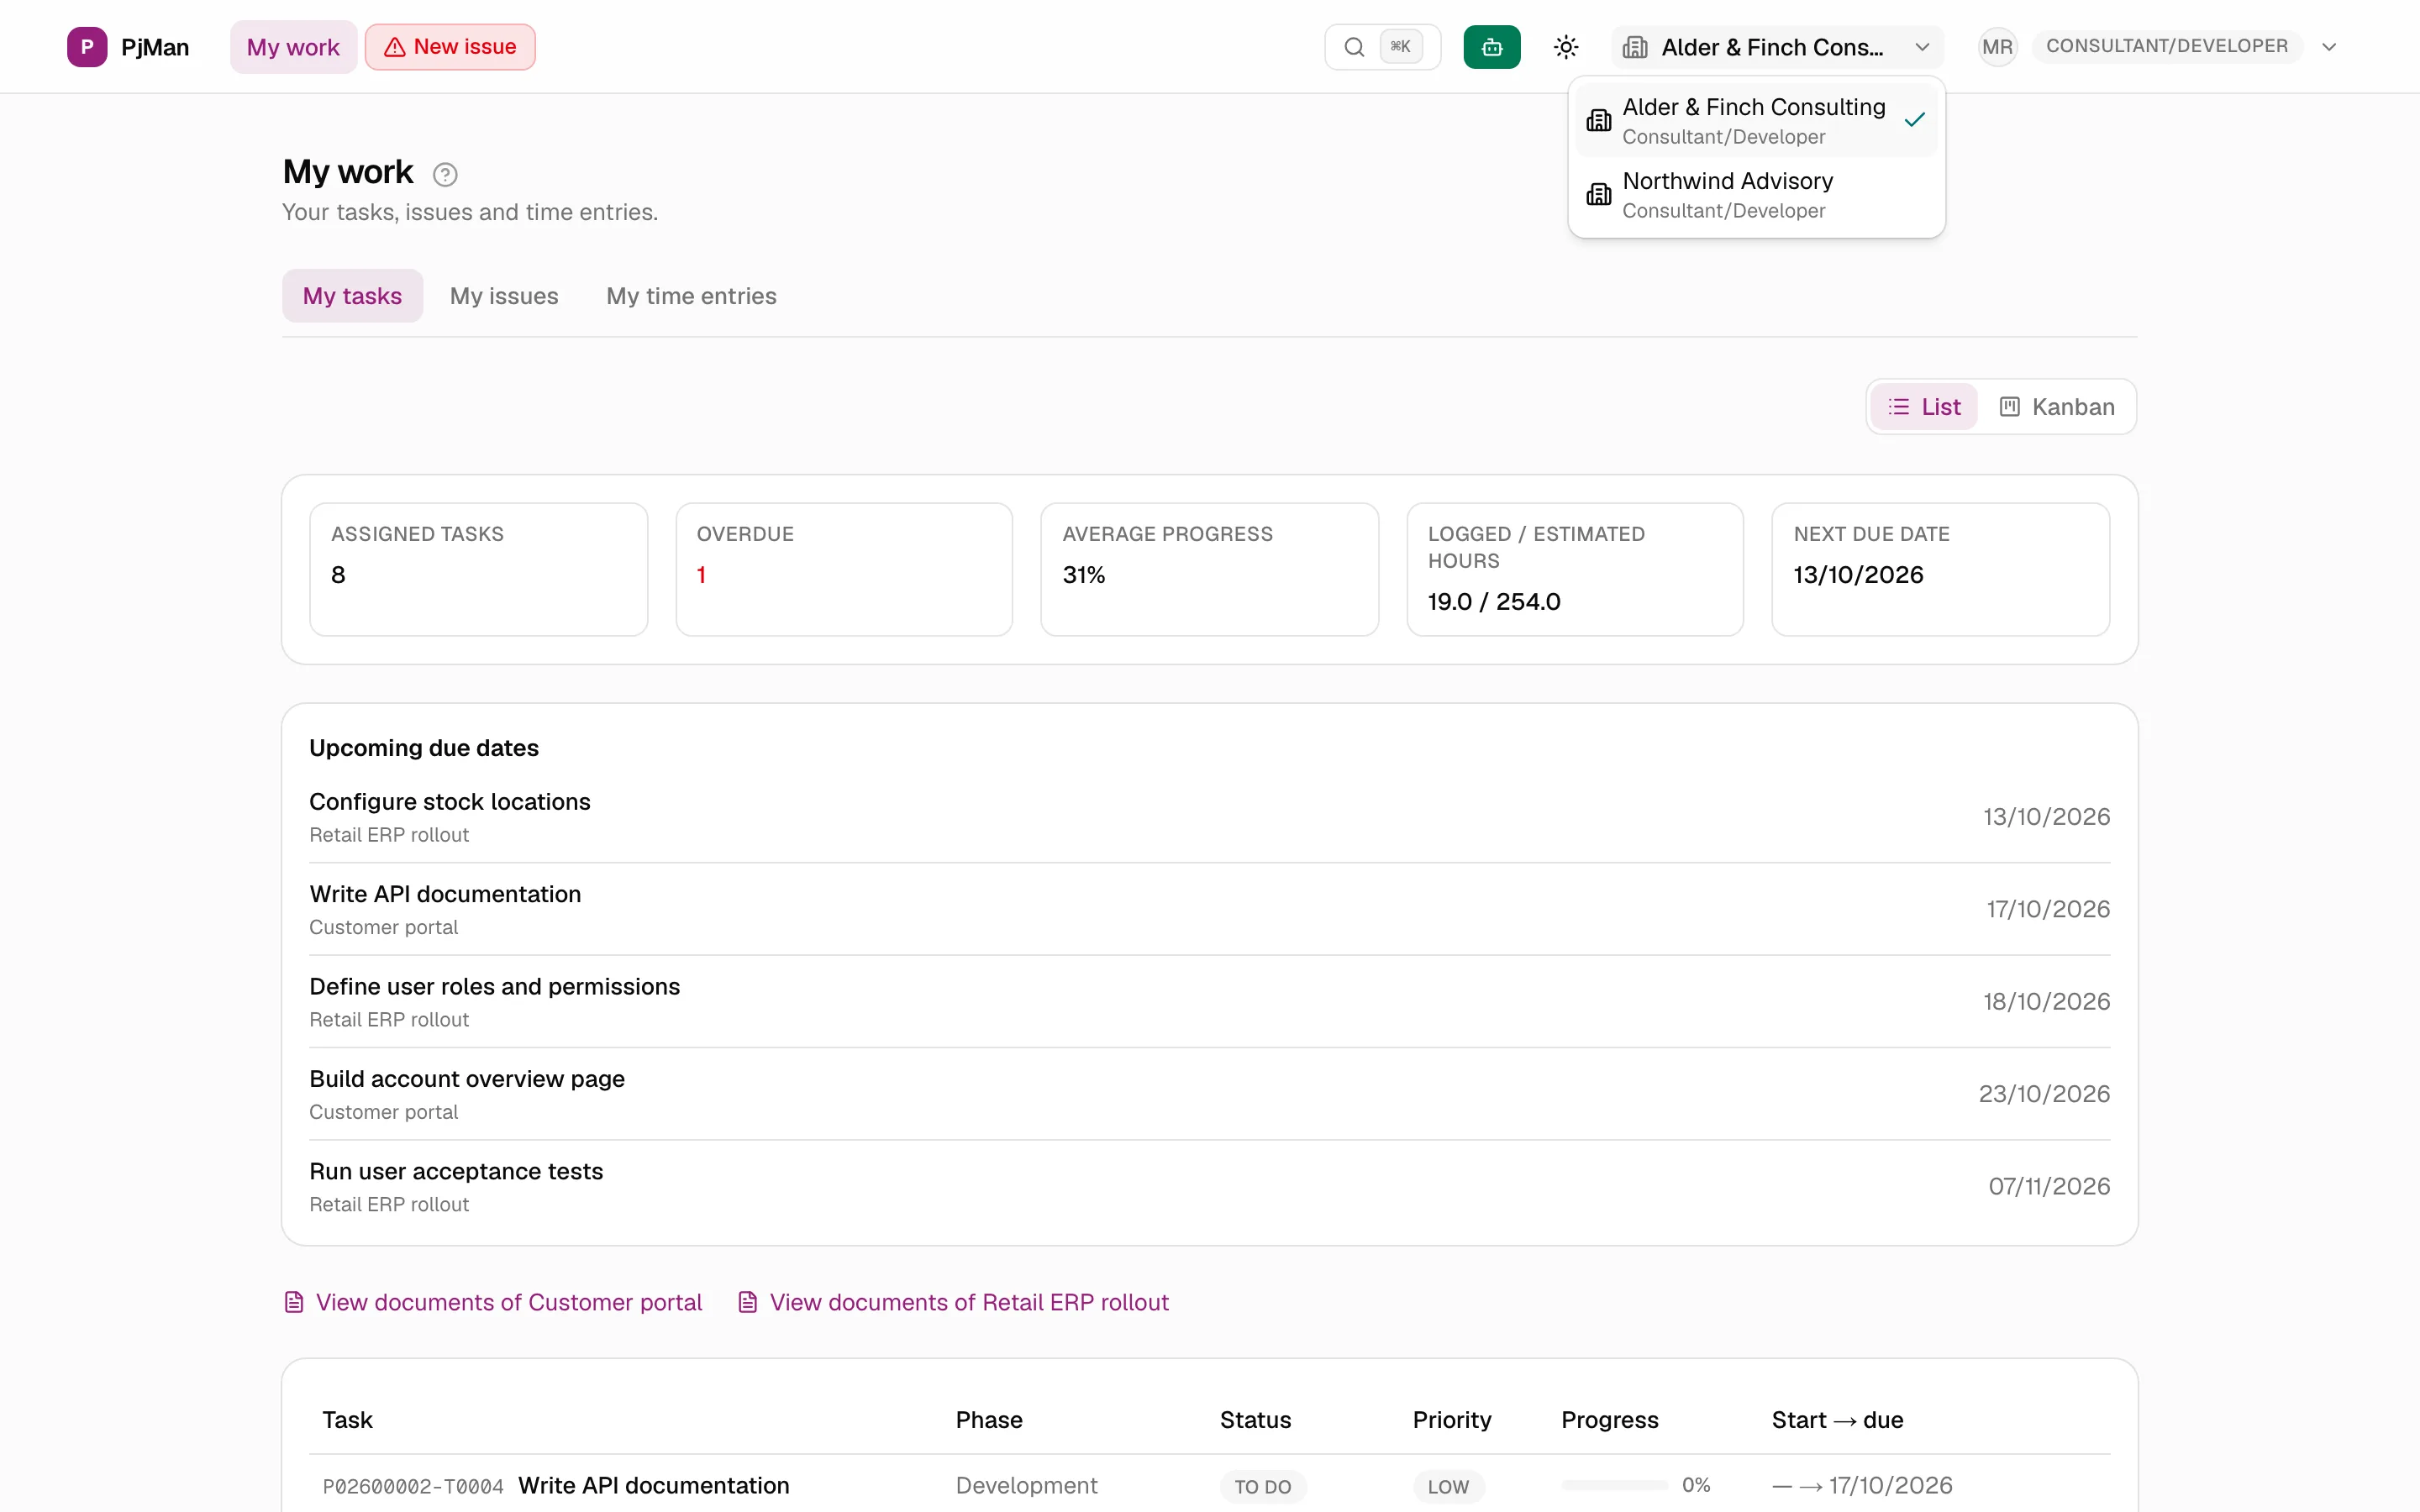Viewport: 2420px width, 1512px height.
Task: Click the Average Progress 31% card
Action: (1209, 569)
